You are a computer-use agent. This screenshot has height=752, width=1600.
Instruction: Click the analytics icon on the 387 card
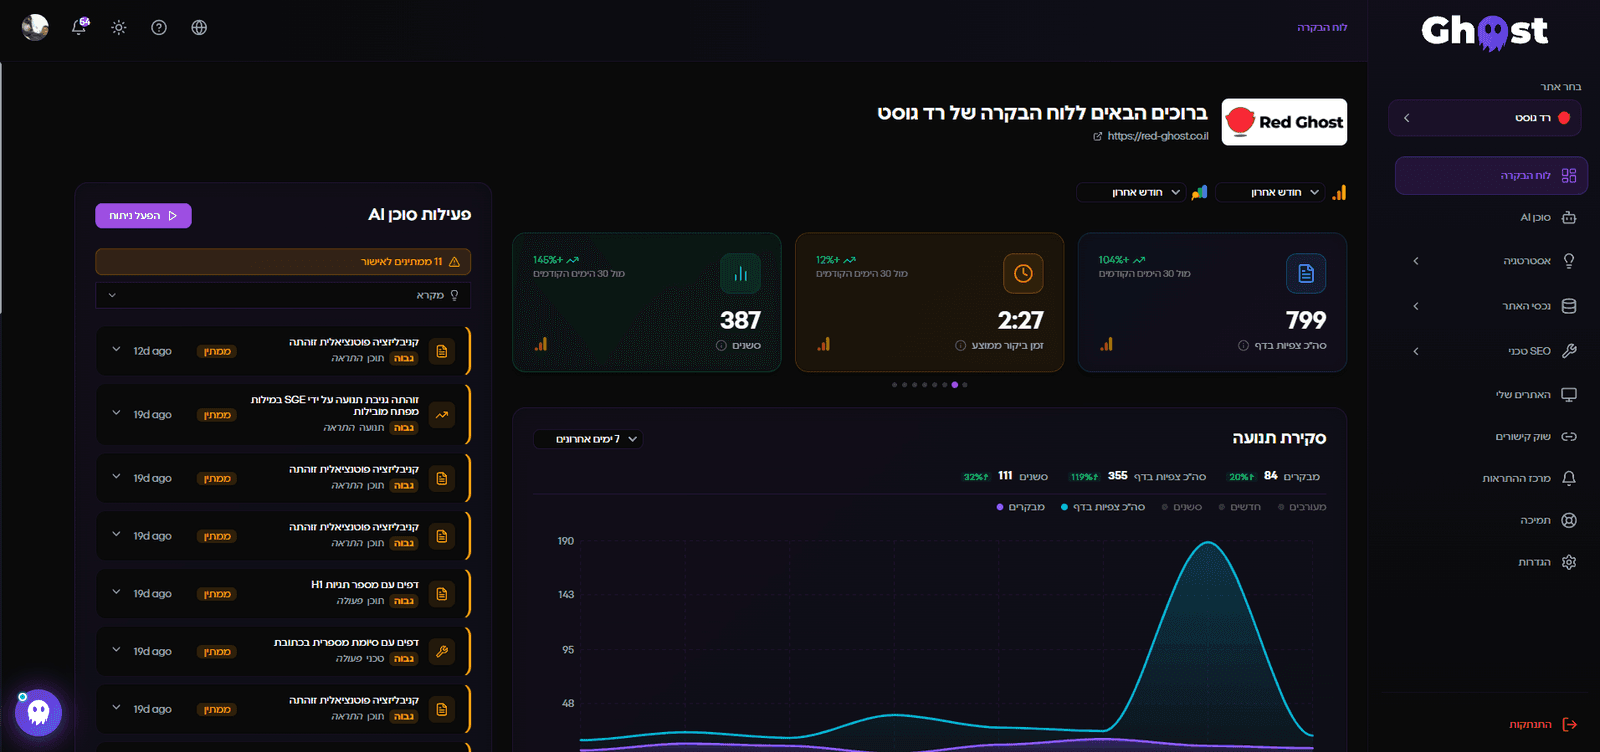pos(541,344)
